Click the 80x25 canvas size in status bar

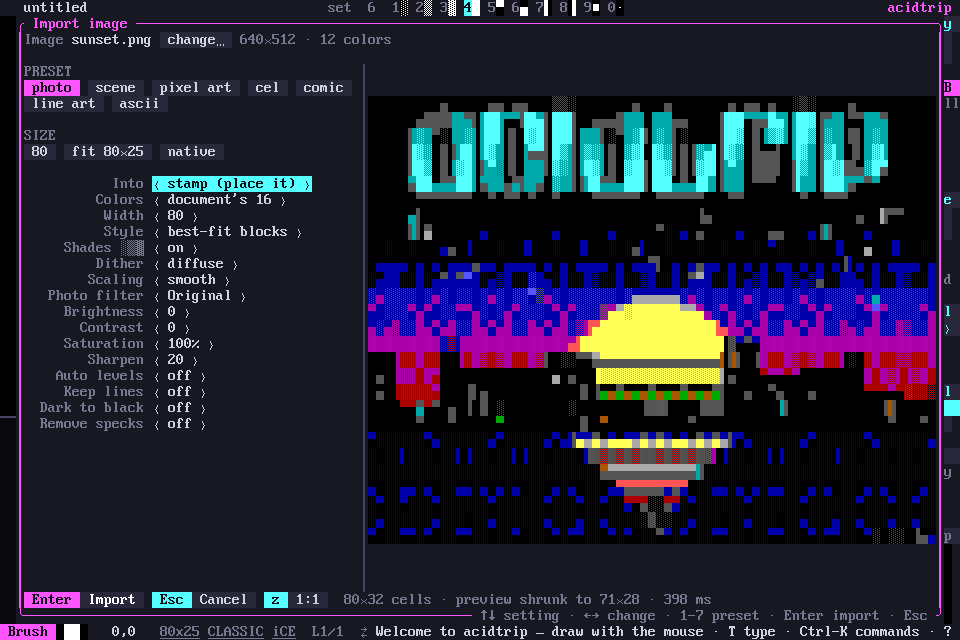point(179,631)
